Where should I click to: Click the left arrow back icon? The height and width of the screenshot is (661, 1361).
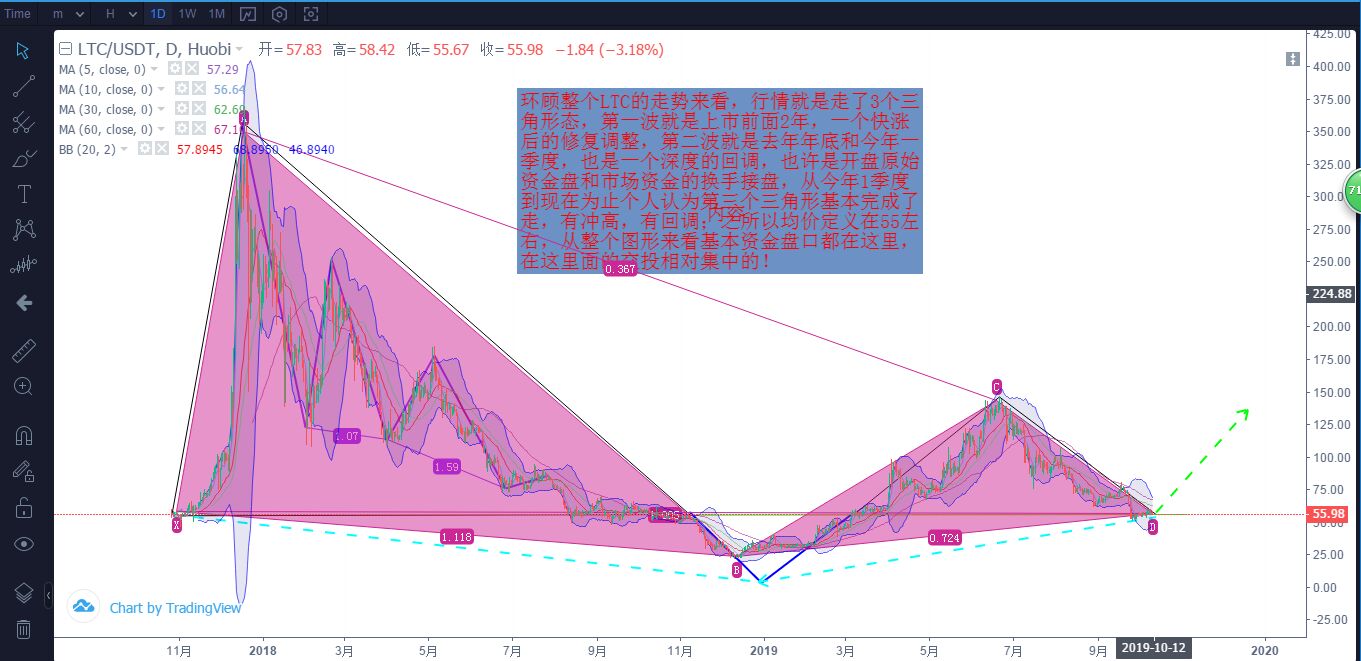[x=23, y=302]
